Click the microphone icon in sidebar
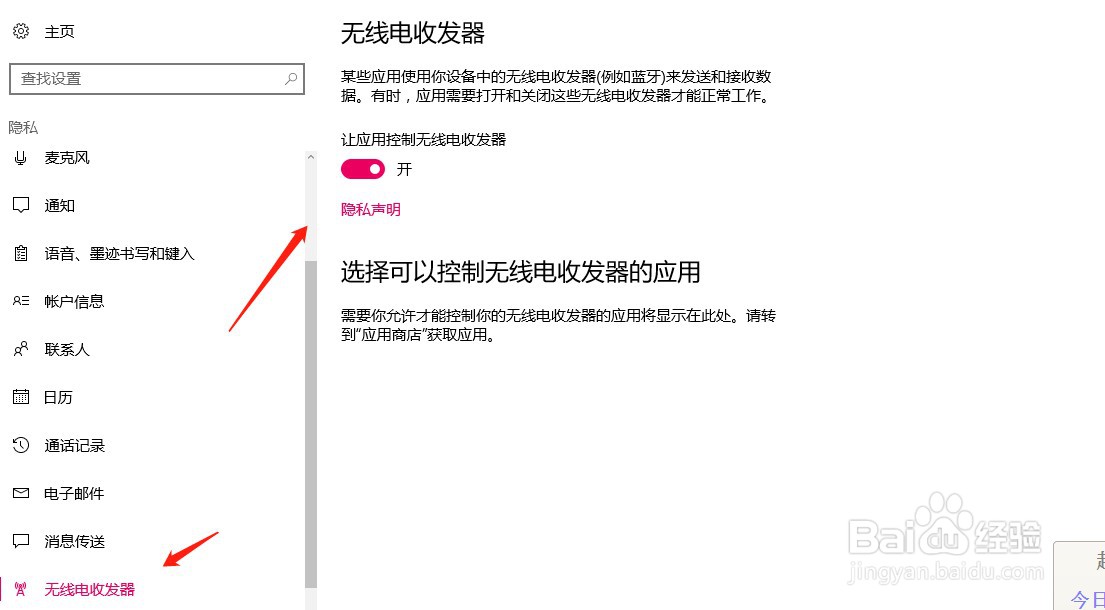Viewport: 1105px width, 610px height. coord(20,158)
